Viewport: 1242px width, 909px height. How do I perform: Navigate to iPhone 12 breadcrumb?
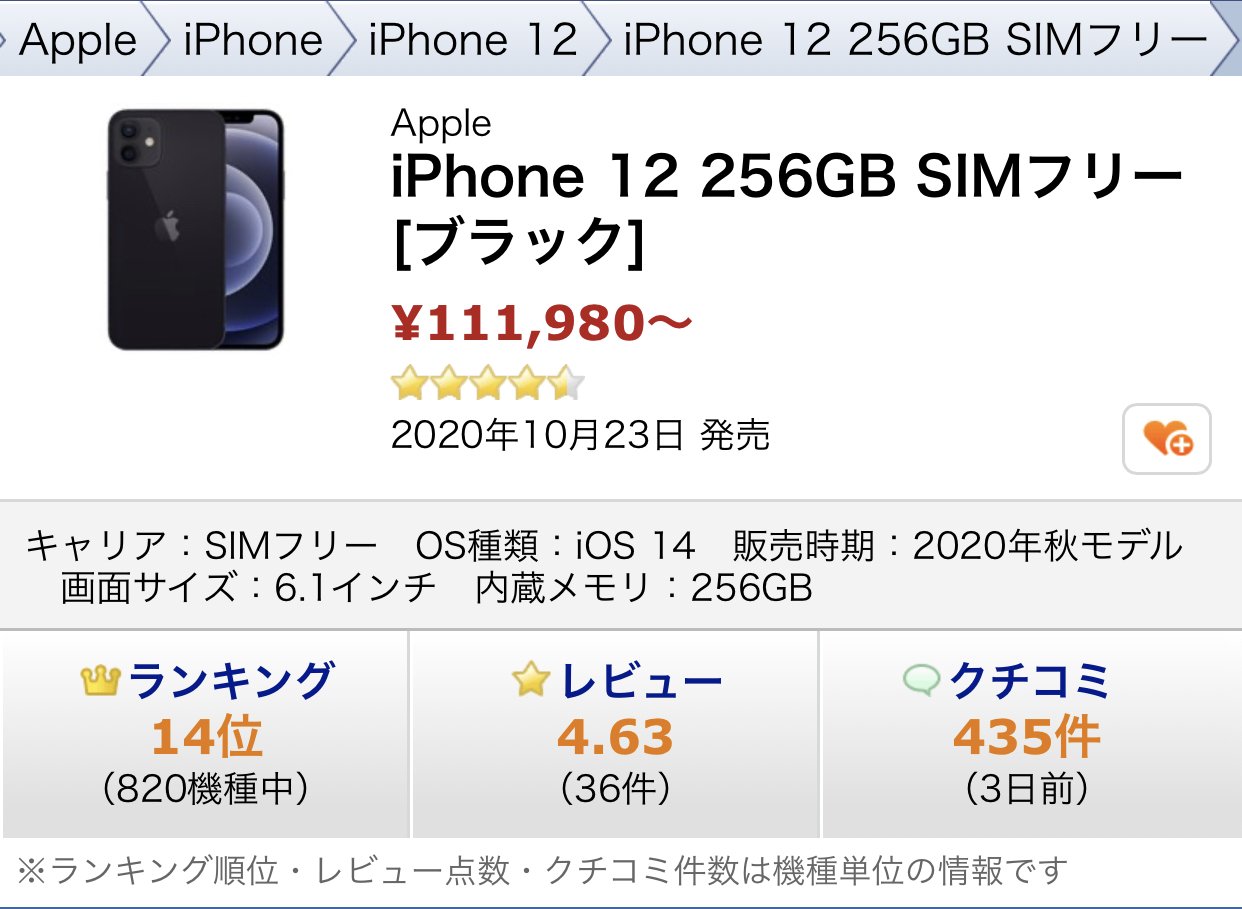(473, 40)
